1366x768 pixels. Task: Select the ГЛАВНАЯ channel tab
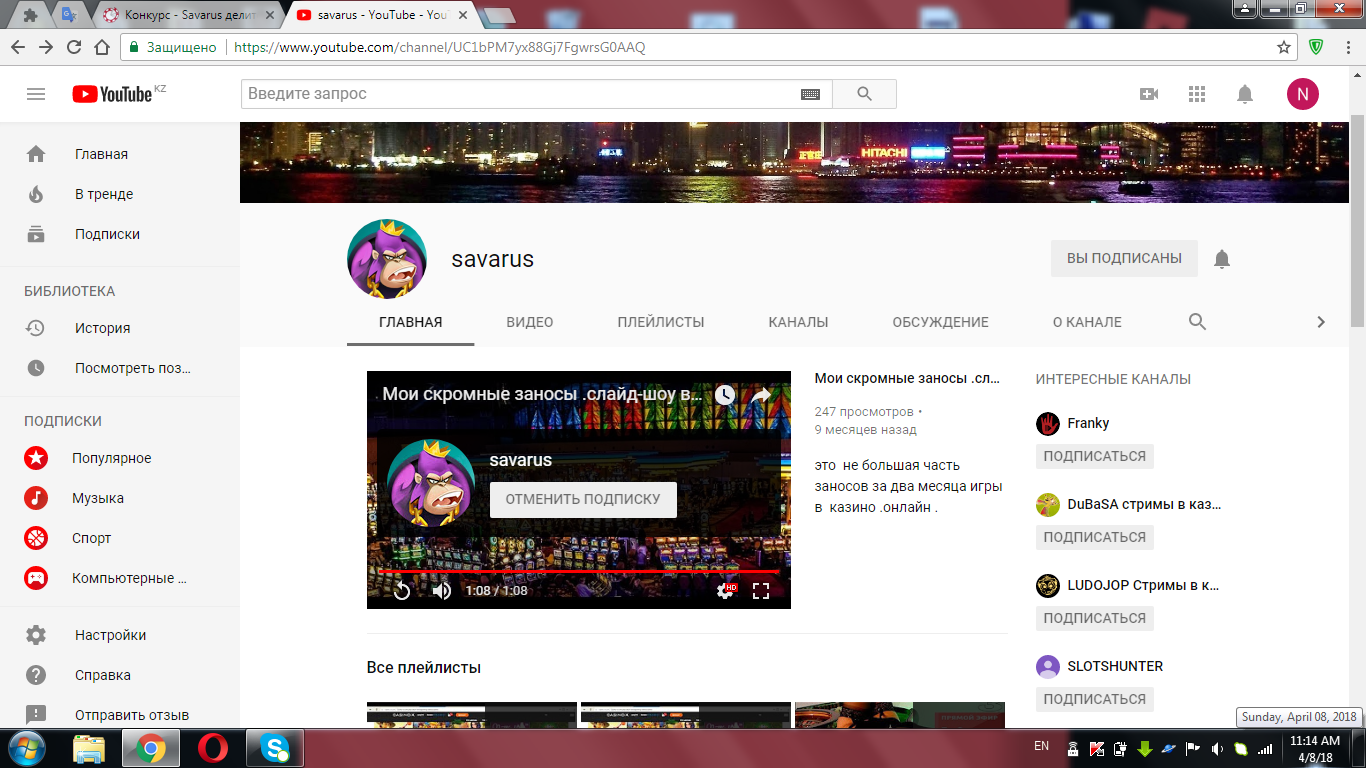click(411, 322)
